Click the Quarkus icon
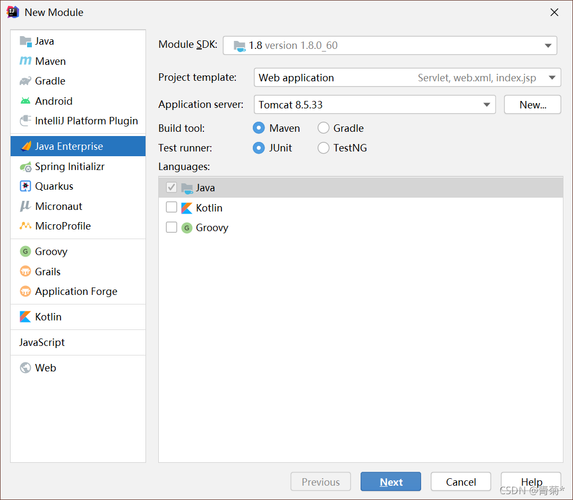Image resolution: width=573 pixels, height=500 pixels. coord(25,186)
